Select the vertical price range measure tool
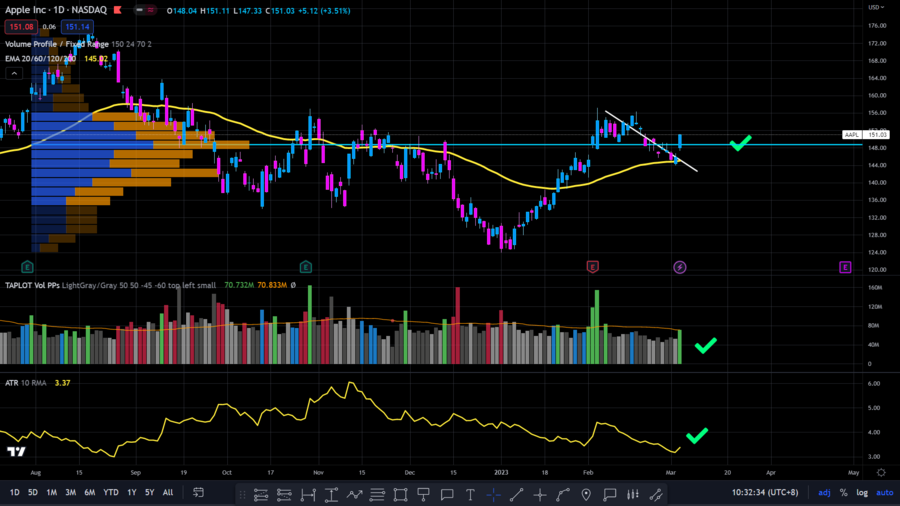Image resolution: width=900 pixels, height=506 pixels. (x=331, y=494)
